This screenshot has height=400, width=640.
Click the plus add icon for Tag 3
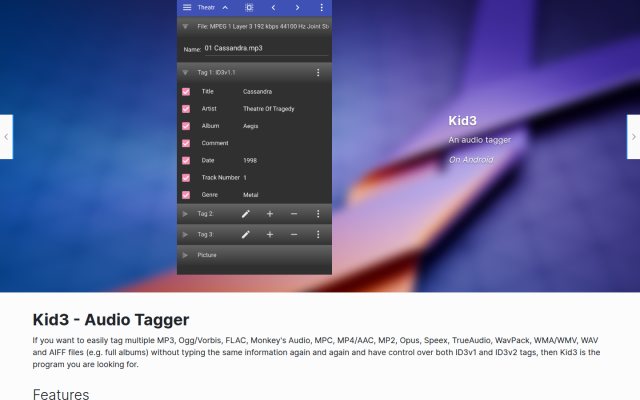pos(270,235)
